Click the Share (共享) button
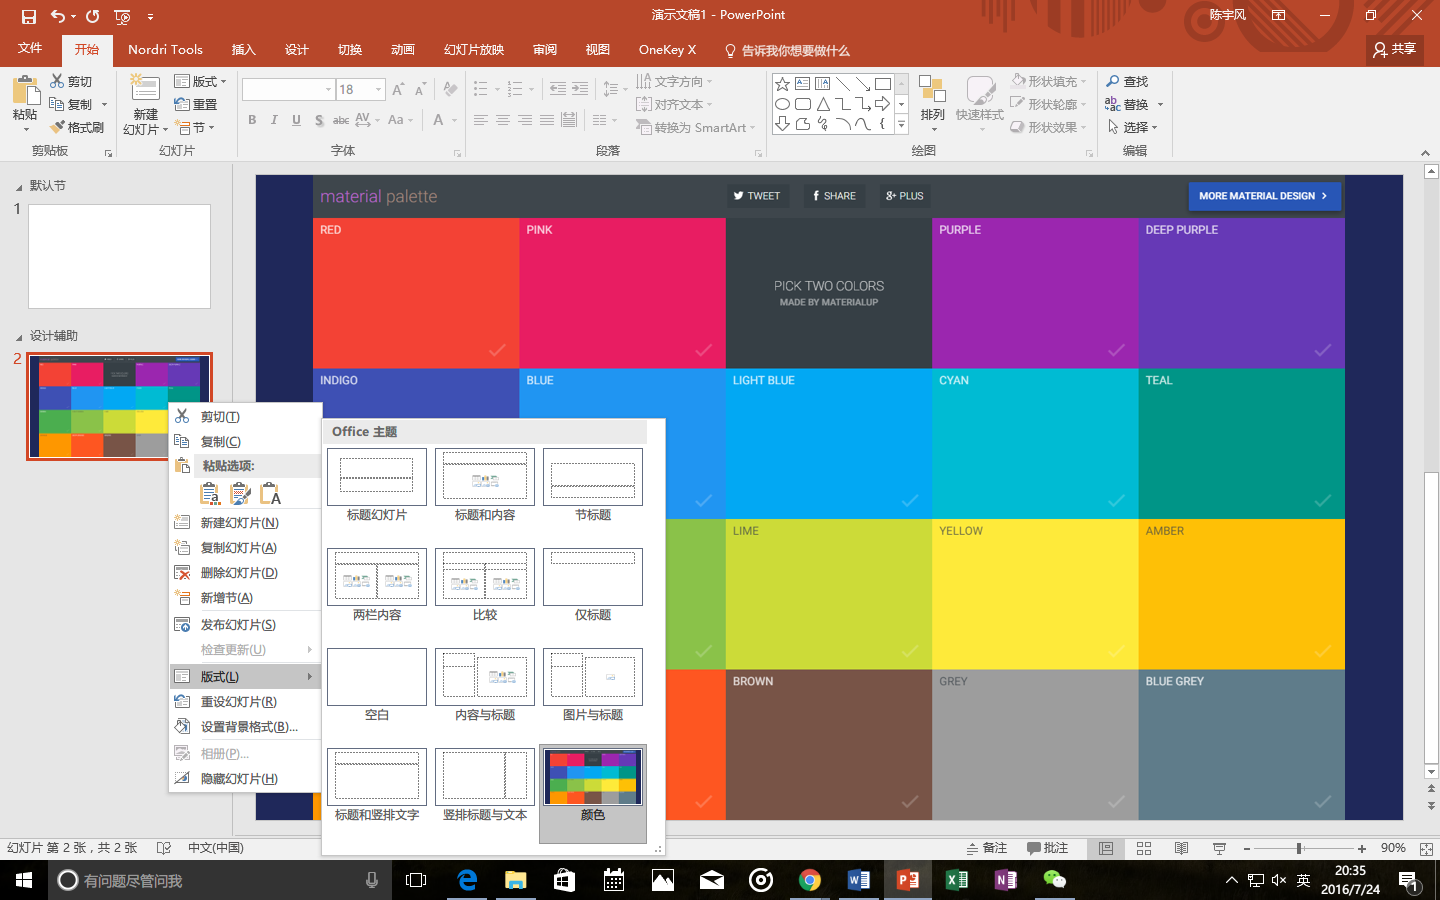Image resolution: width=1440 pixels, height=900 pixels. point(1394,49)
